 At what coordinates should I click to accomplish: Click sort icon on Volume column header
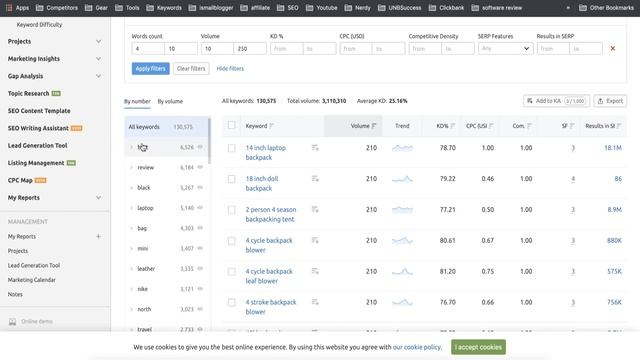(373, 126)
